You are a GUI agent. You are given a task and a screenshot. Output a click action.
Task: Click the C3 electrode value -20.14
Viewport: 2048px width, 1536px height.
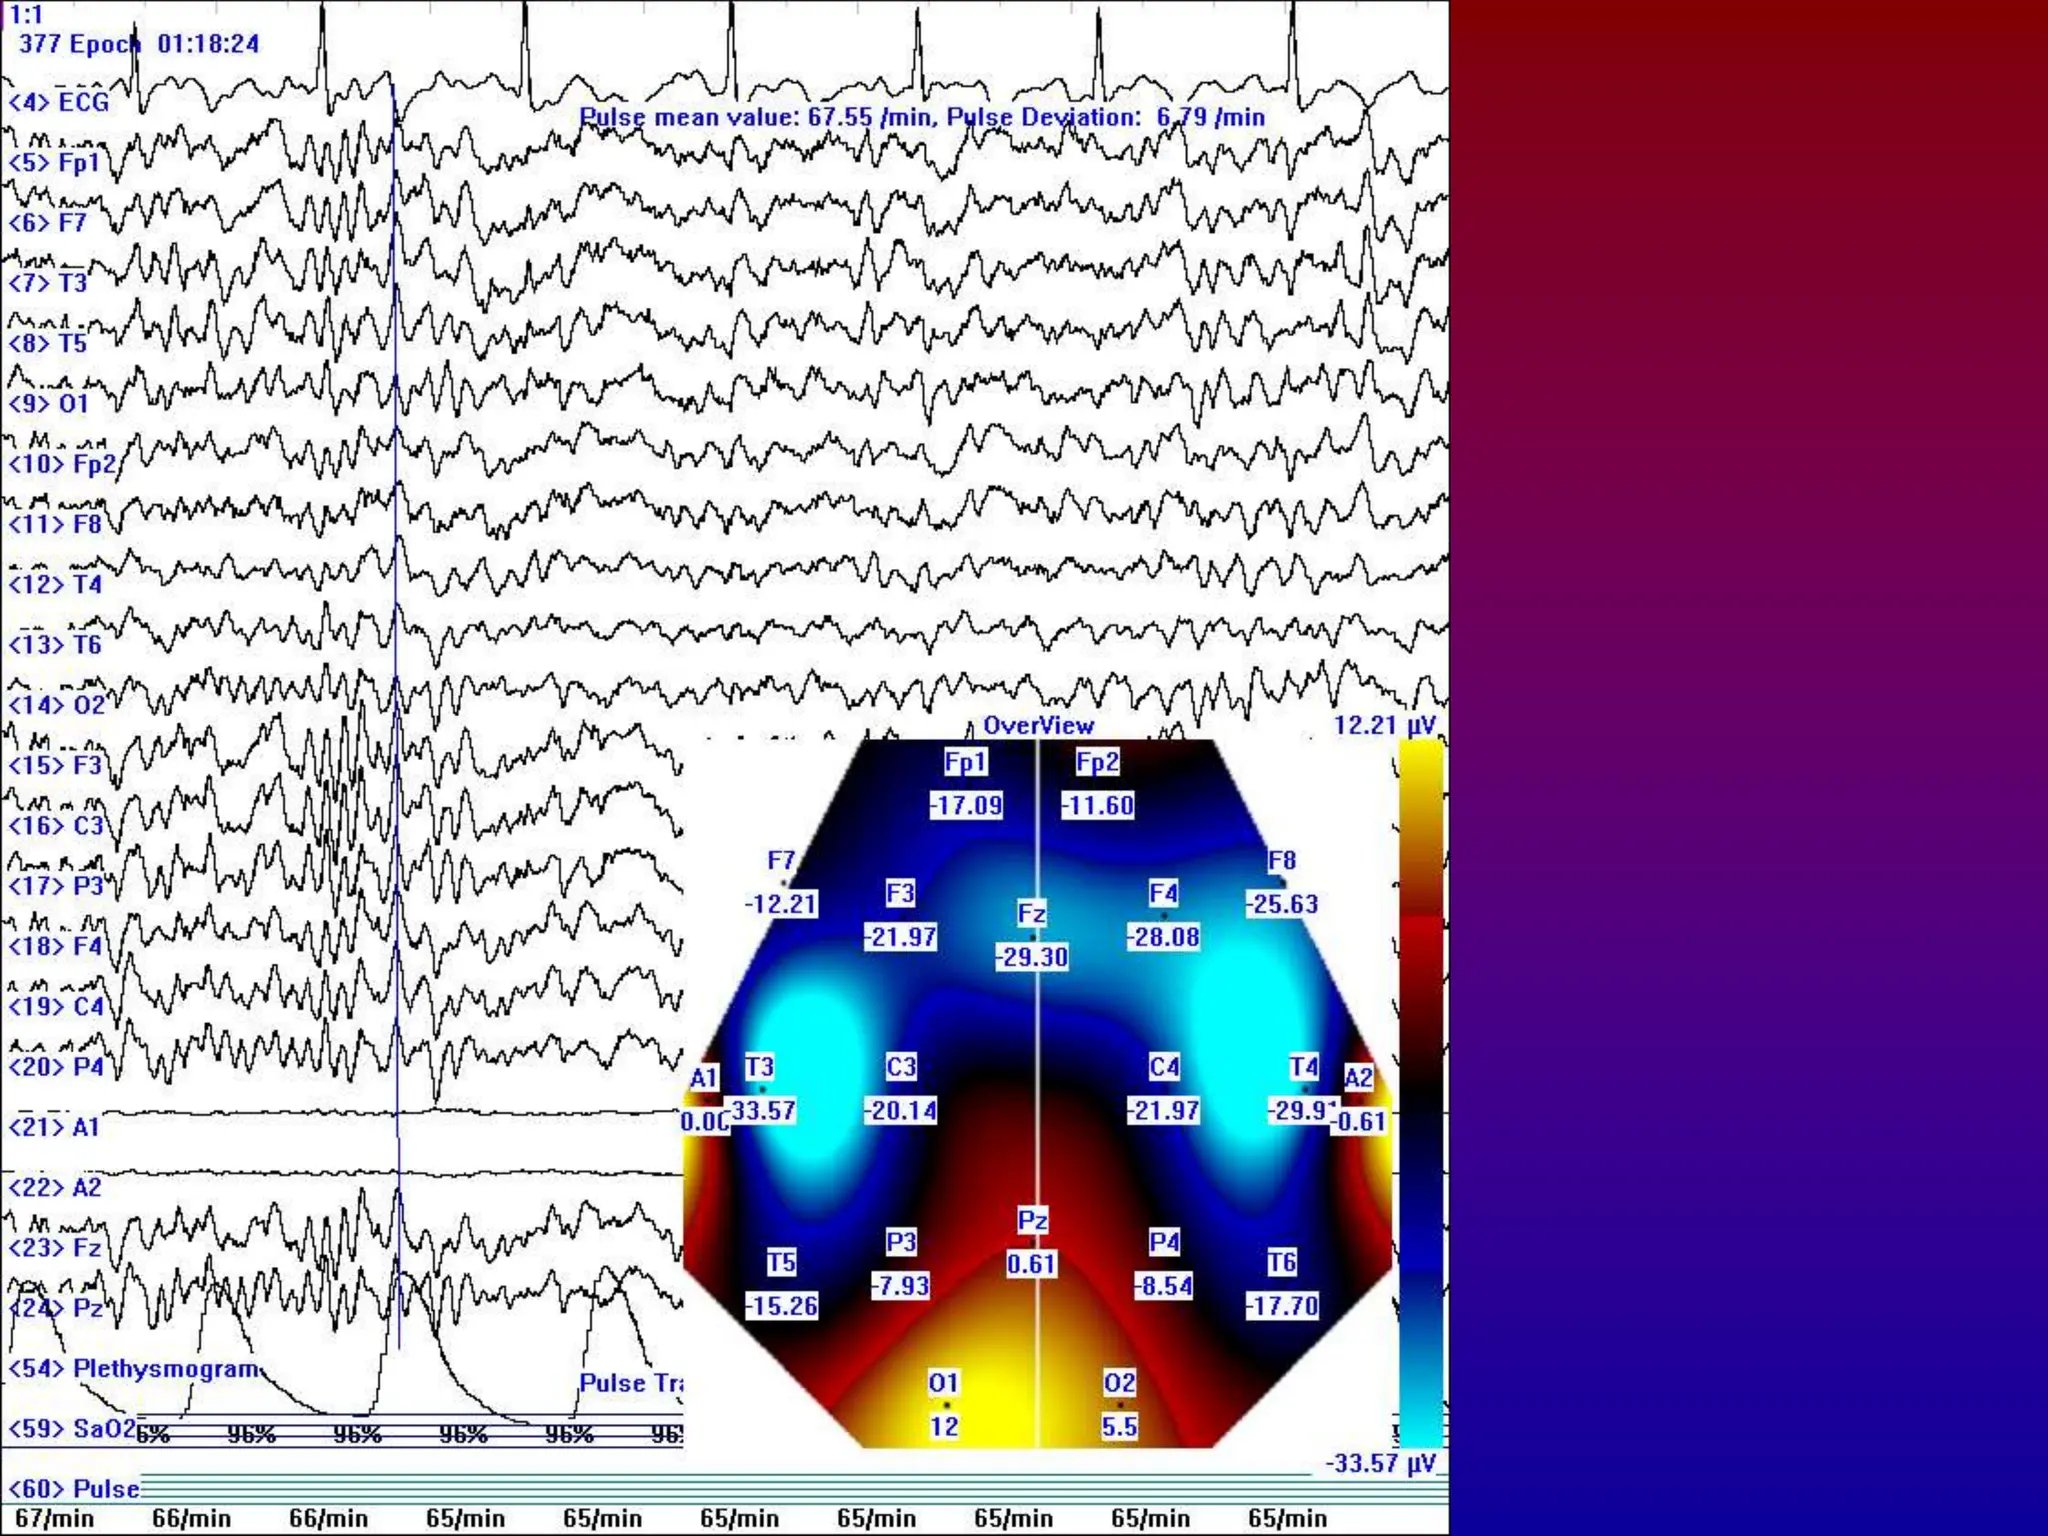click(900, 1111)
